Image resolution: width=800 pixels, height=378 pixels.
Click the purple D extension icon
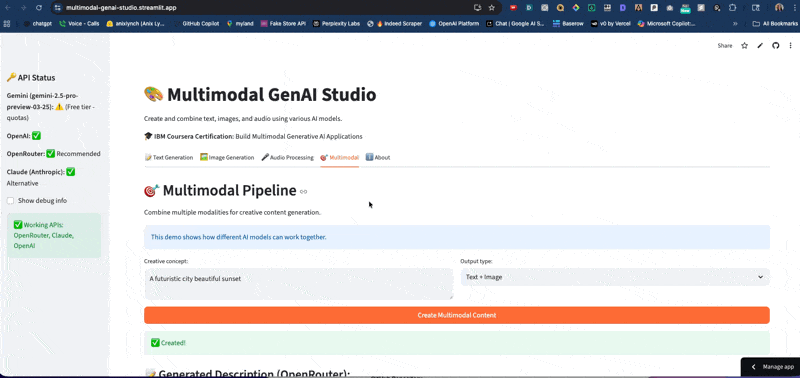[x=623, y=8]
